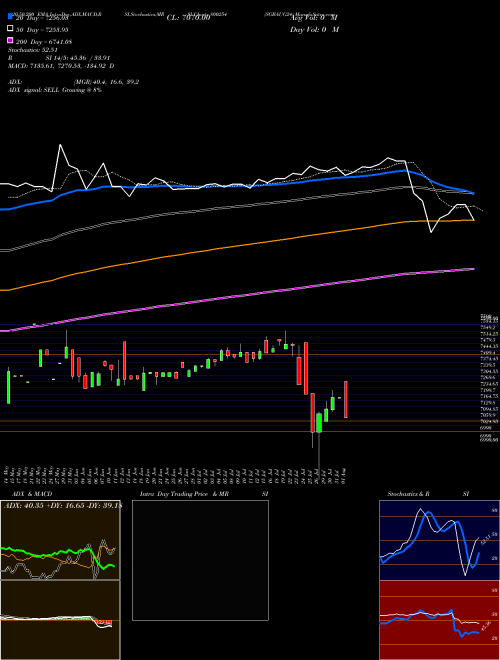Open the red RSI chart panel
Screen dimensions: 500x660
coord(439,620)
